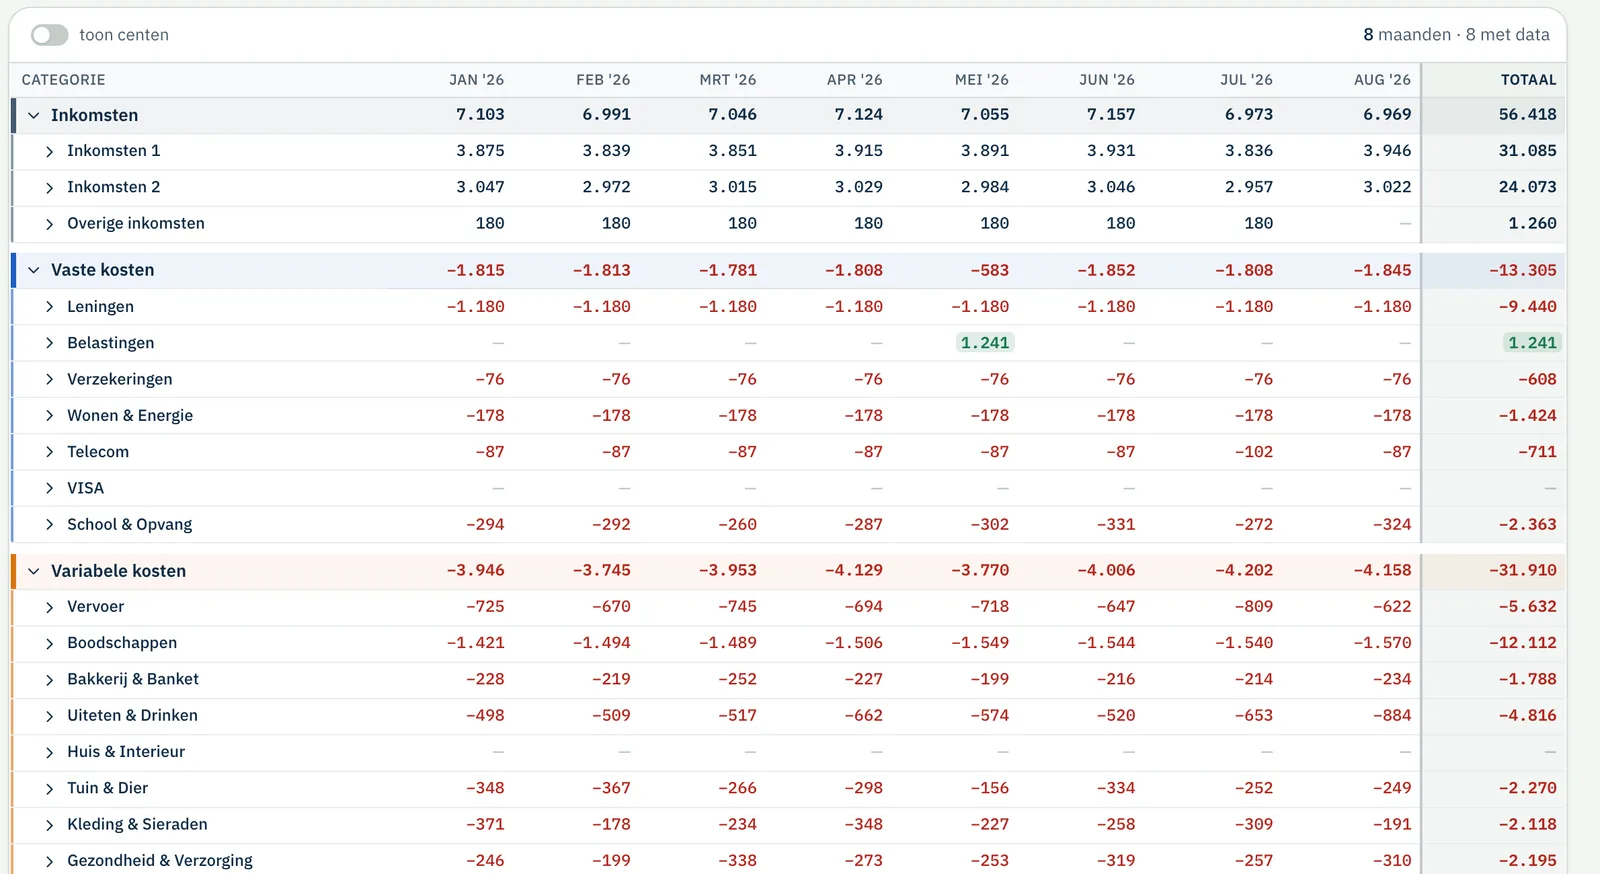Expand the Overige inkomsten row
This screenshot has width=1600, height=874.
[50, 224]
